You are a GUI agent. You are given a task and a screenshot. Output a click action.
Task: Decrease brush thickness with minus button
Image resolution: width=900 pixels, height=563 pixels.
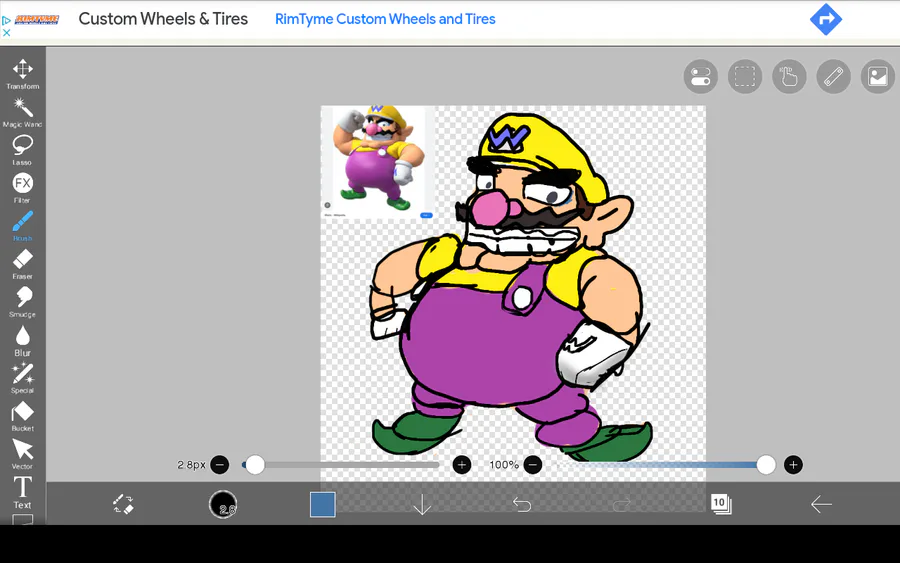point(219,464)
